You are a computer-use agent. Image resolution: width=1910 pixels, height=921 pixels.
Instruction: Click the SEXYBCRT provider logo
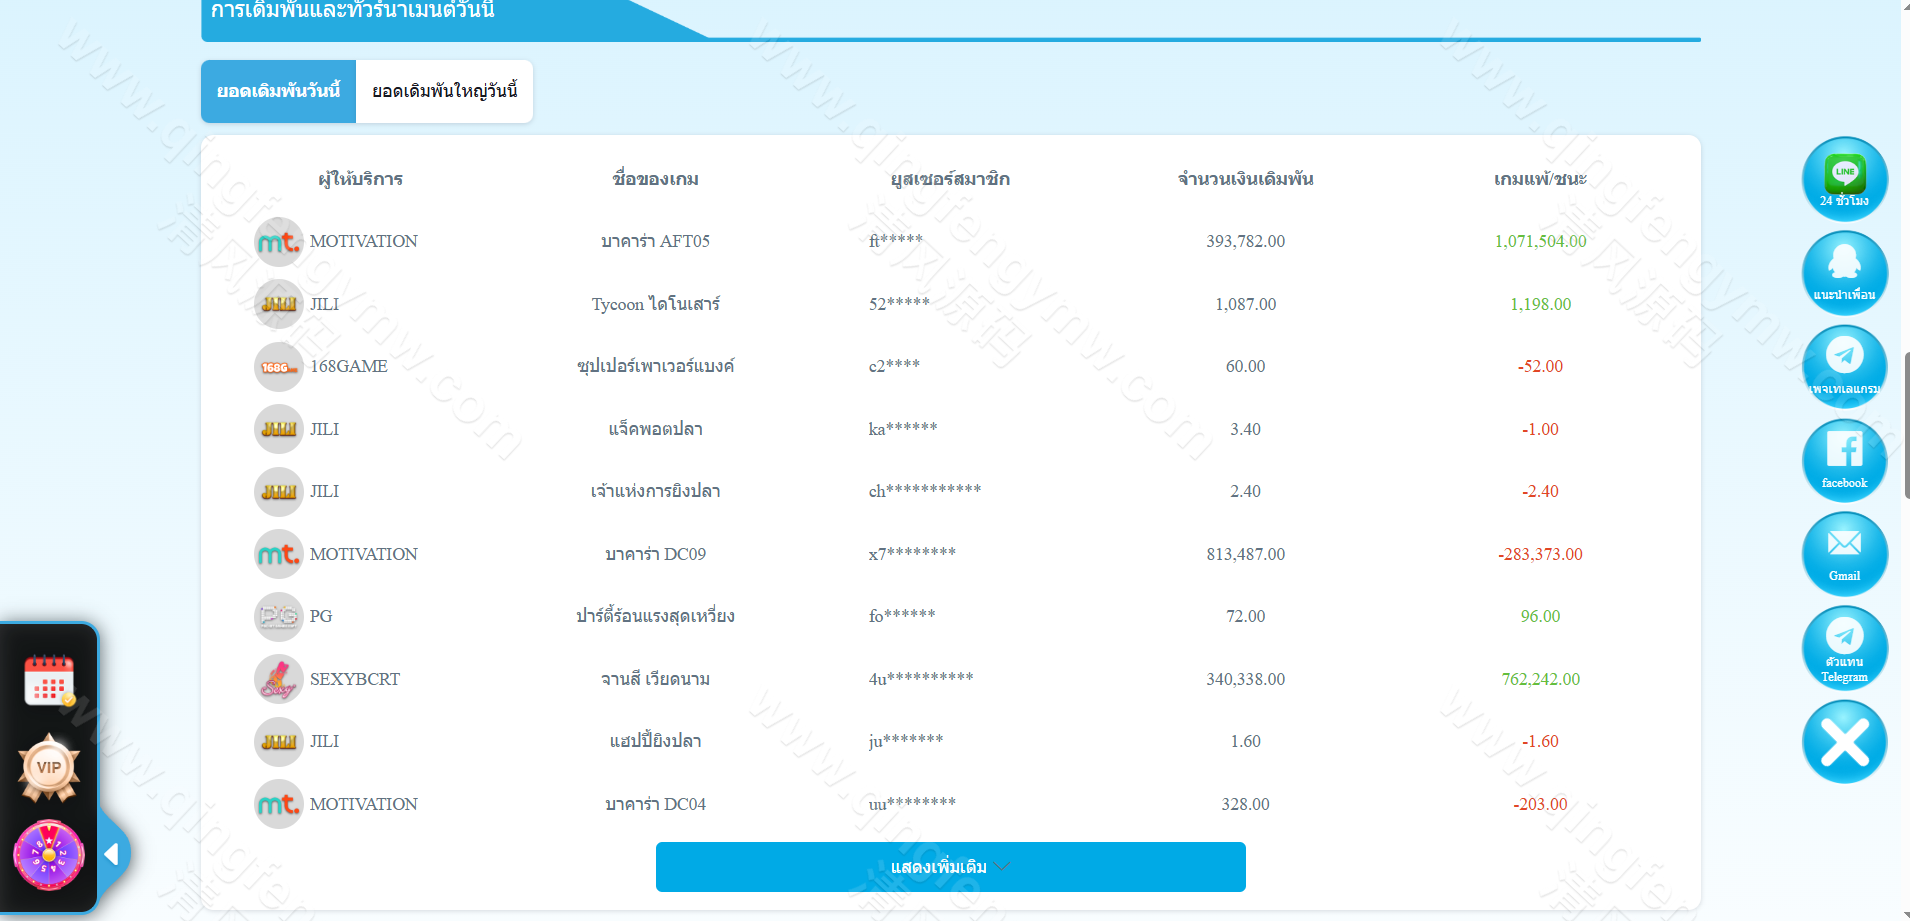(x=278, y=680)
